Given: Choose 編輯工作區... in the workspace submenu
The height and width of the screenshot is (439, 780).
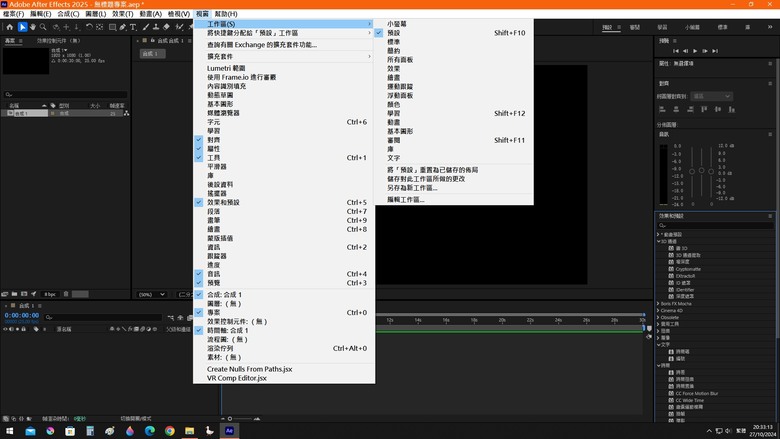Looking at the screenshot, I should point(454,200).
